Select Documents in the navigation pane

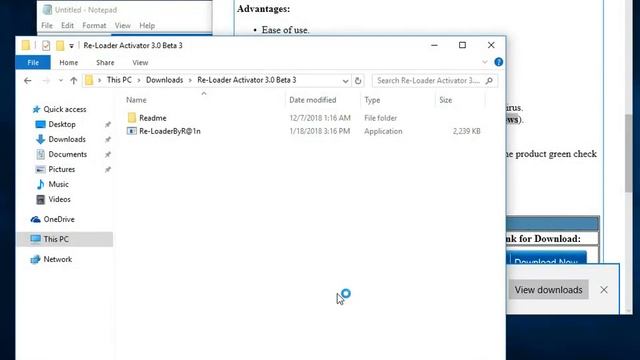coord(68,154)
